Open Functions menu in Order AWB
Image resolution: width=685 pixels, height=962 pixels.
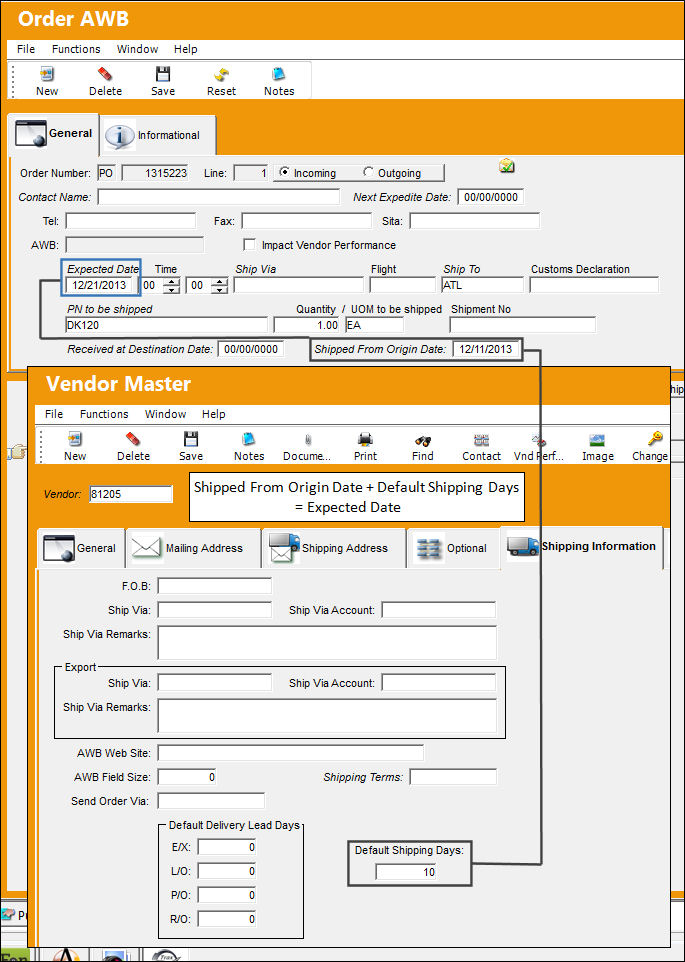(76, 49)
